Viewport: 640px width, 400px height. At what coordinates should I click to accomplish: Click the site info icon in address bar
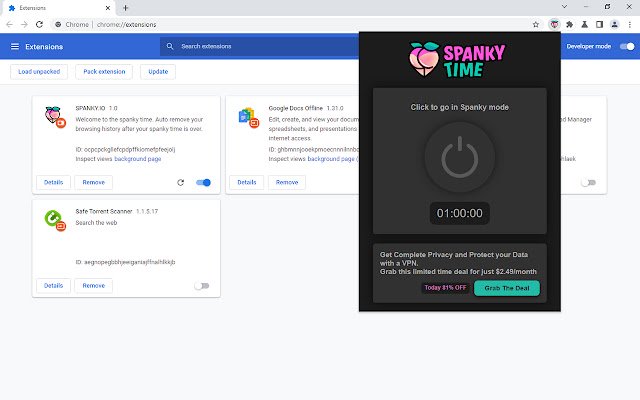tap(58, 24)
